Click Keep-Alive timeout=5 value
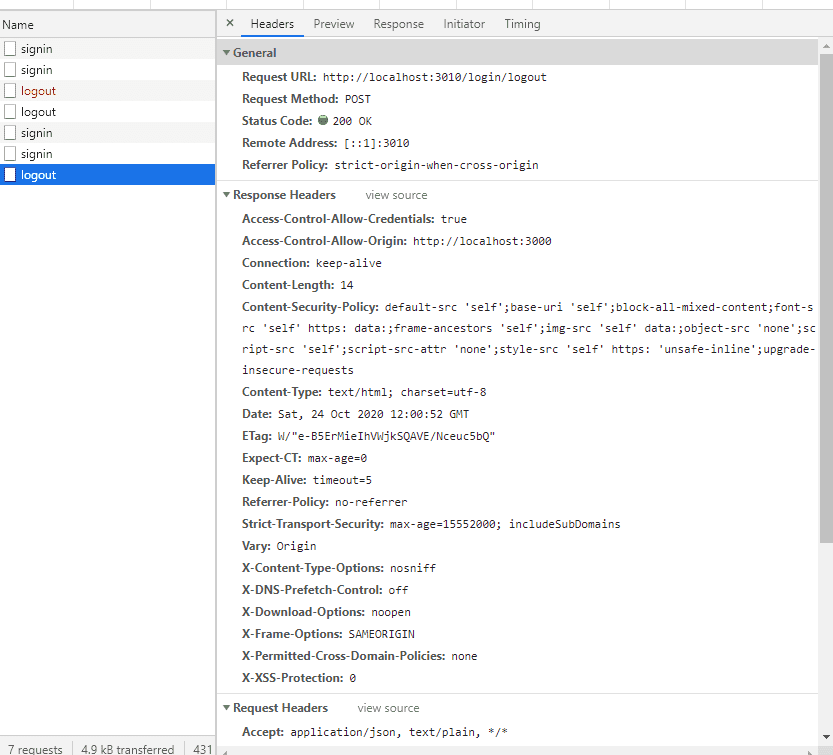The height and width of the screenshot is (755, 833). pos(342,480)
